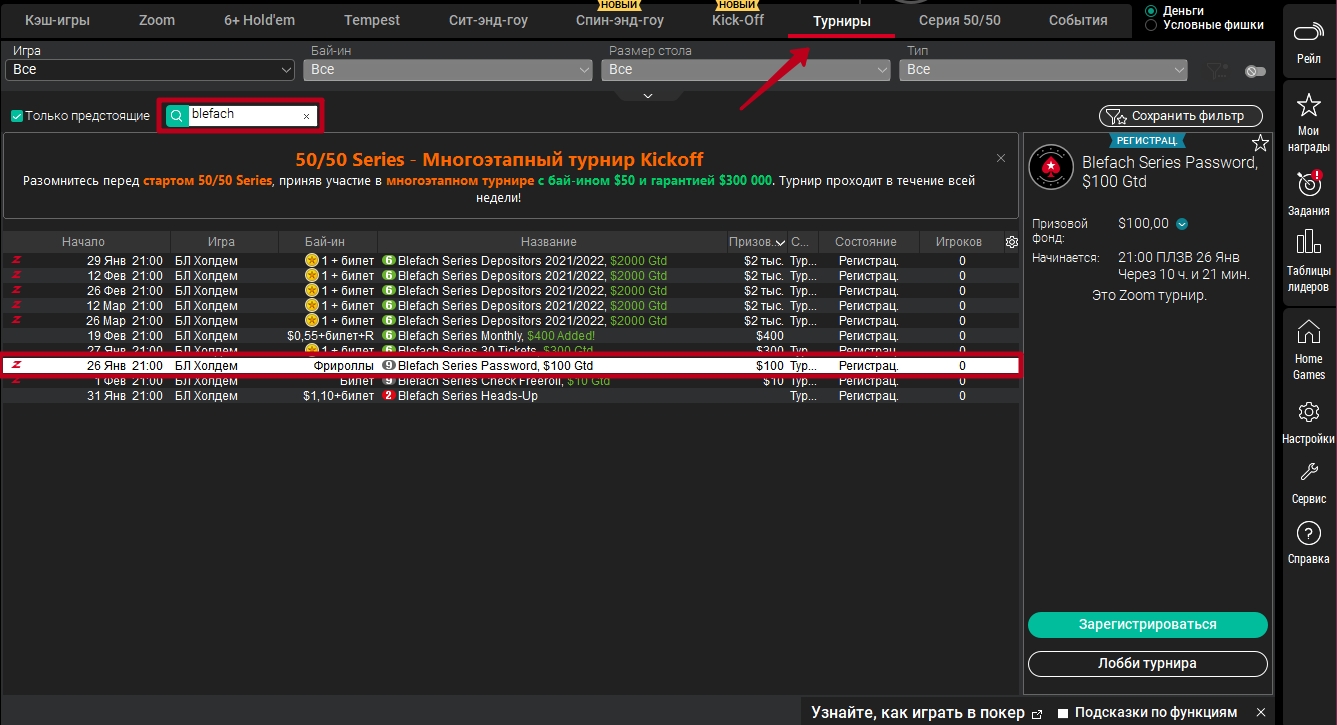Open the Задания challenges icon

[x=1308, y=193]
